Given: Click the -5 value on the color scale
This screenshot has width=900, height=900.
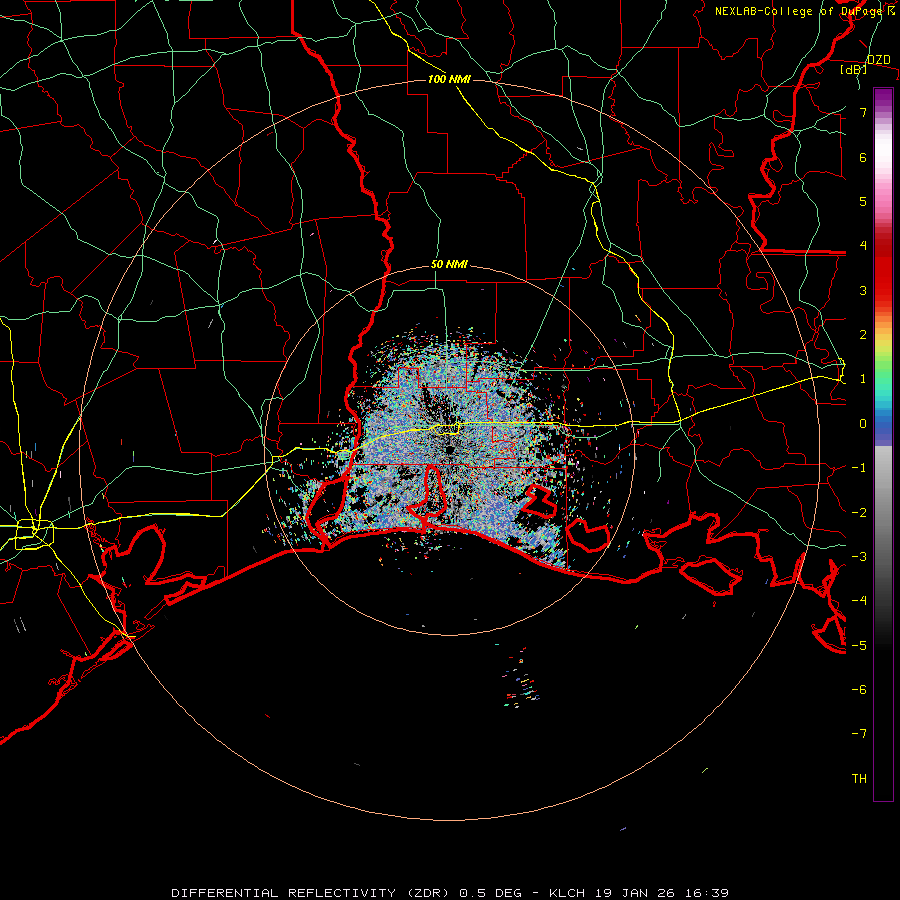Looking at the screenshot, I should click(859, 646).
